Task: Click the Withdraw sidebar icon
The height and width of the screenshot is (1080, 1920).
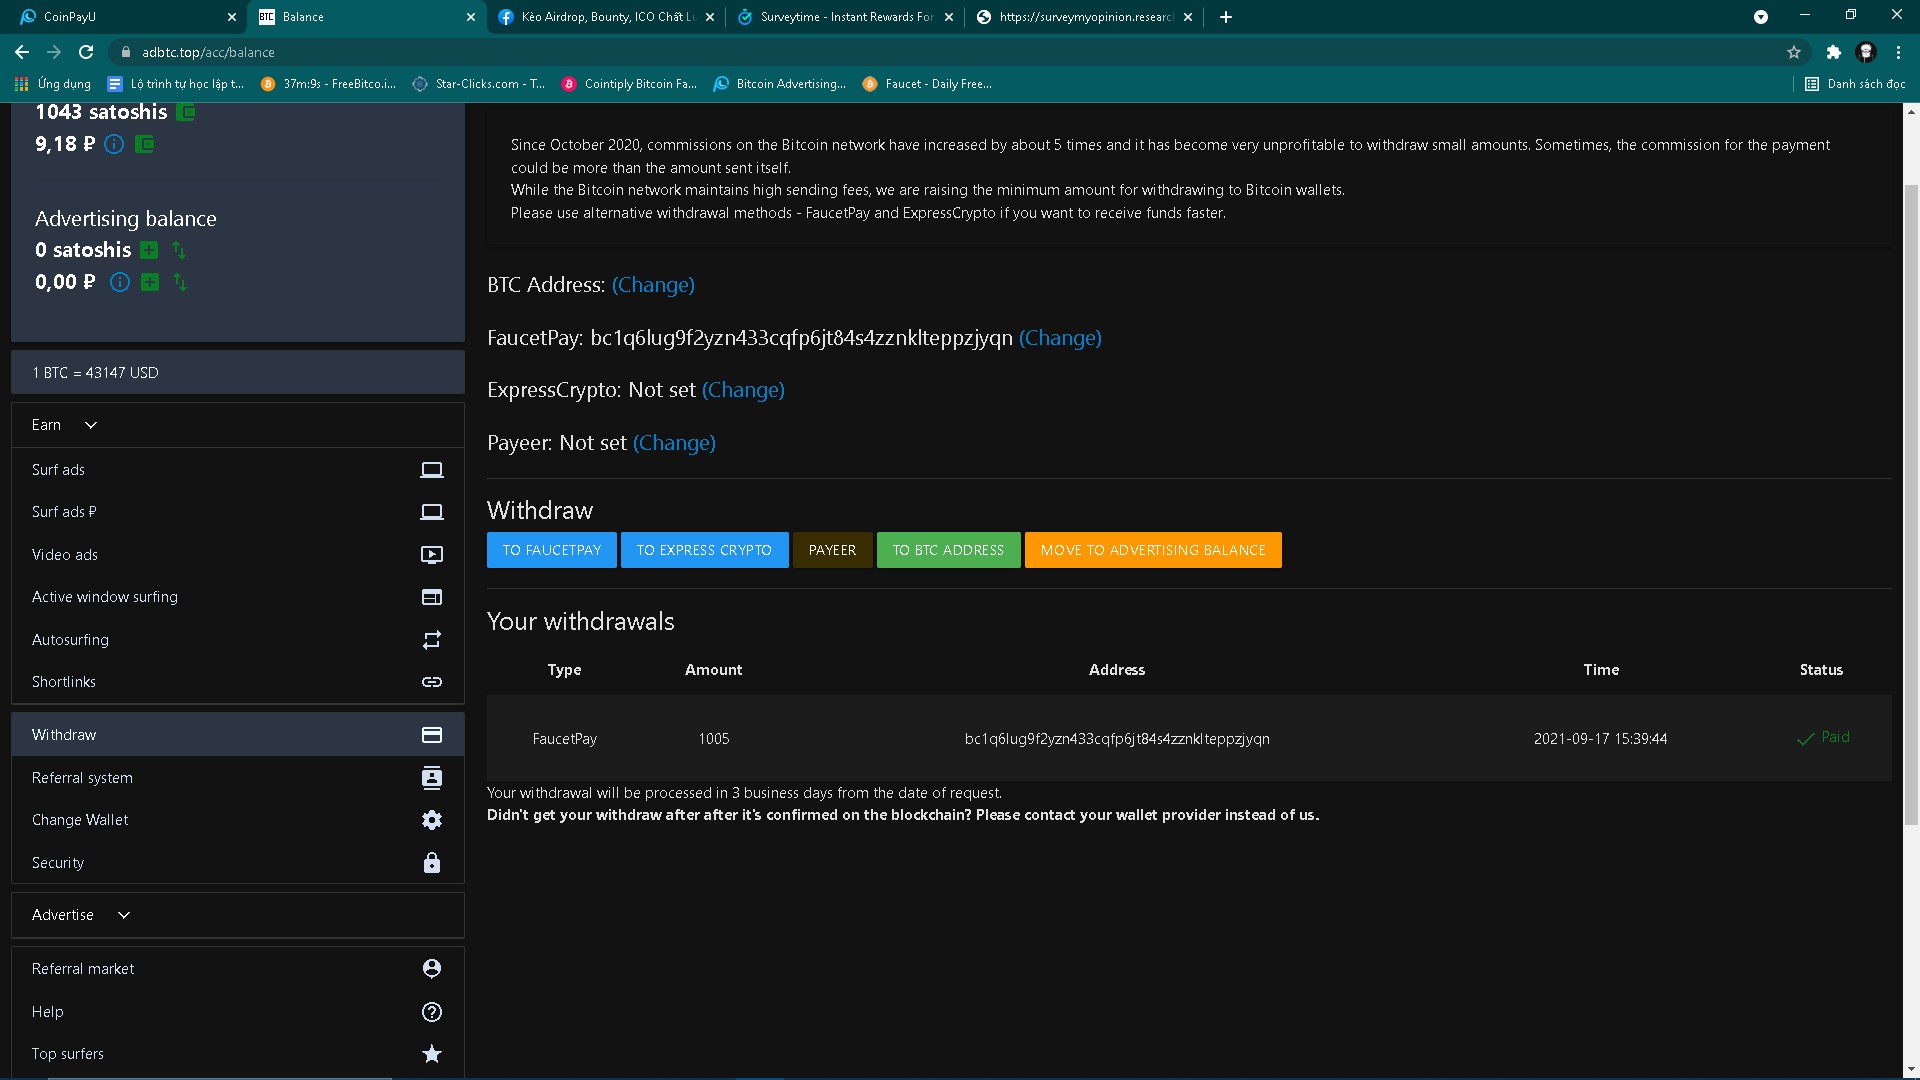Action: (x=431, y=735)
